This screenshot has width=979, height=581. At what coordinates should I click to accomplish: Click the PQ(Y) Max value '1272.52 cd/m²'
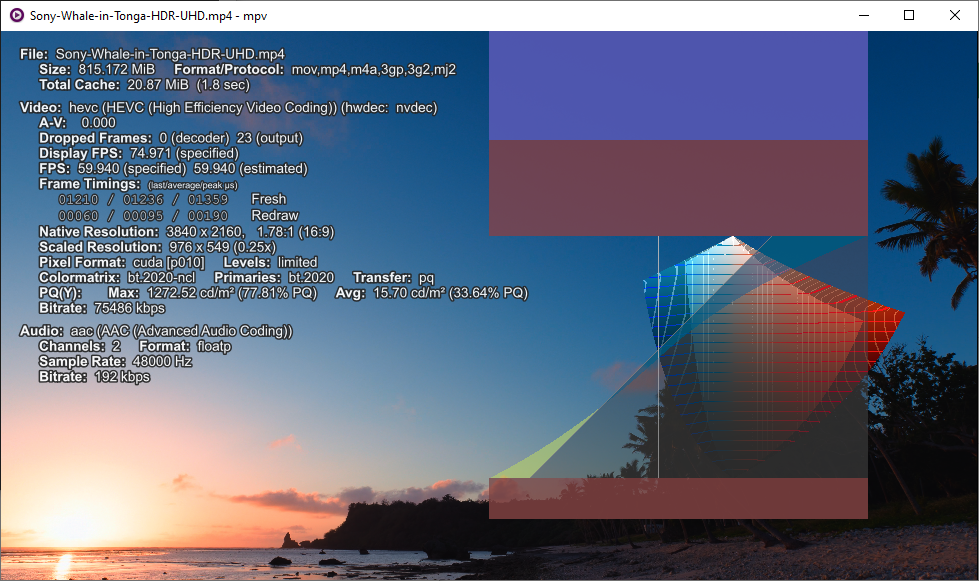(190, 293)
